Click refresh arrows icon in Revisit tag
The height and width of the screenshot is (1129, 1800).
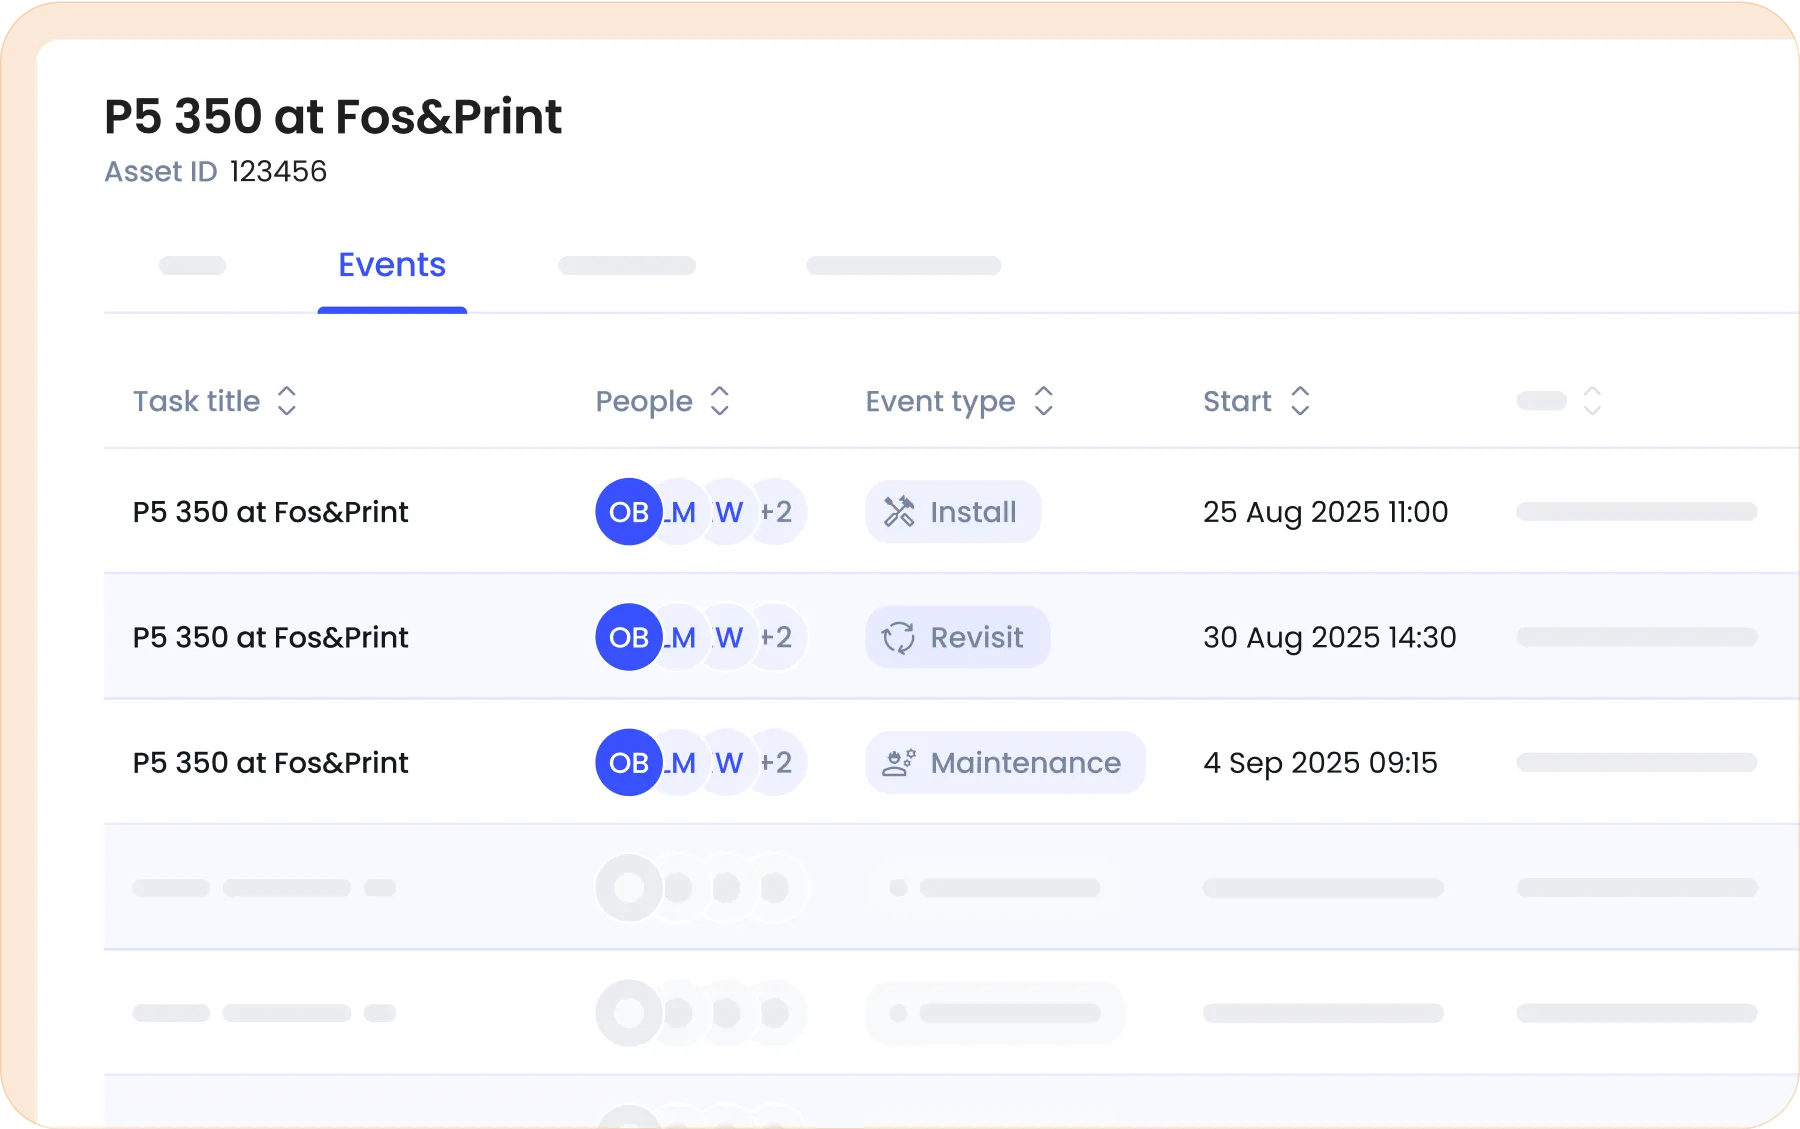pos(899,637)
